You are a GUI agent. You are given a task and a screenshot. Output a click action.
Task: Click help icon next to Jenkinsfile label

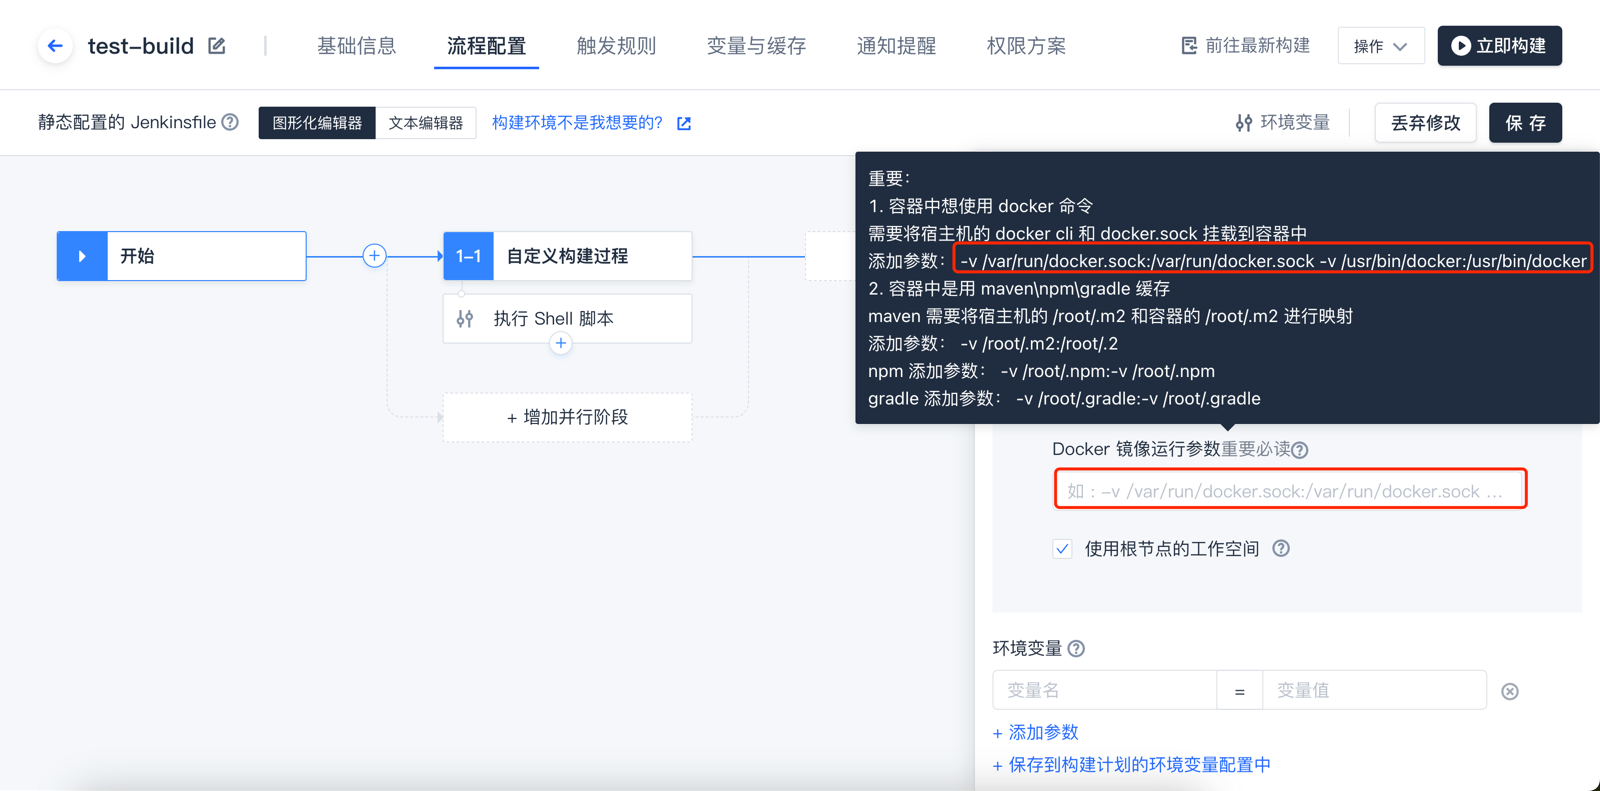[x=231, y=122]
